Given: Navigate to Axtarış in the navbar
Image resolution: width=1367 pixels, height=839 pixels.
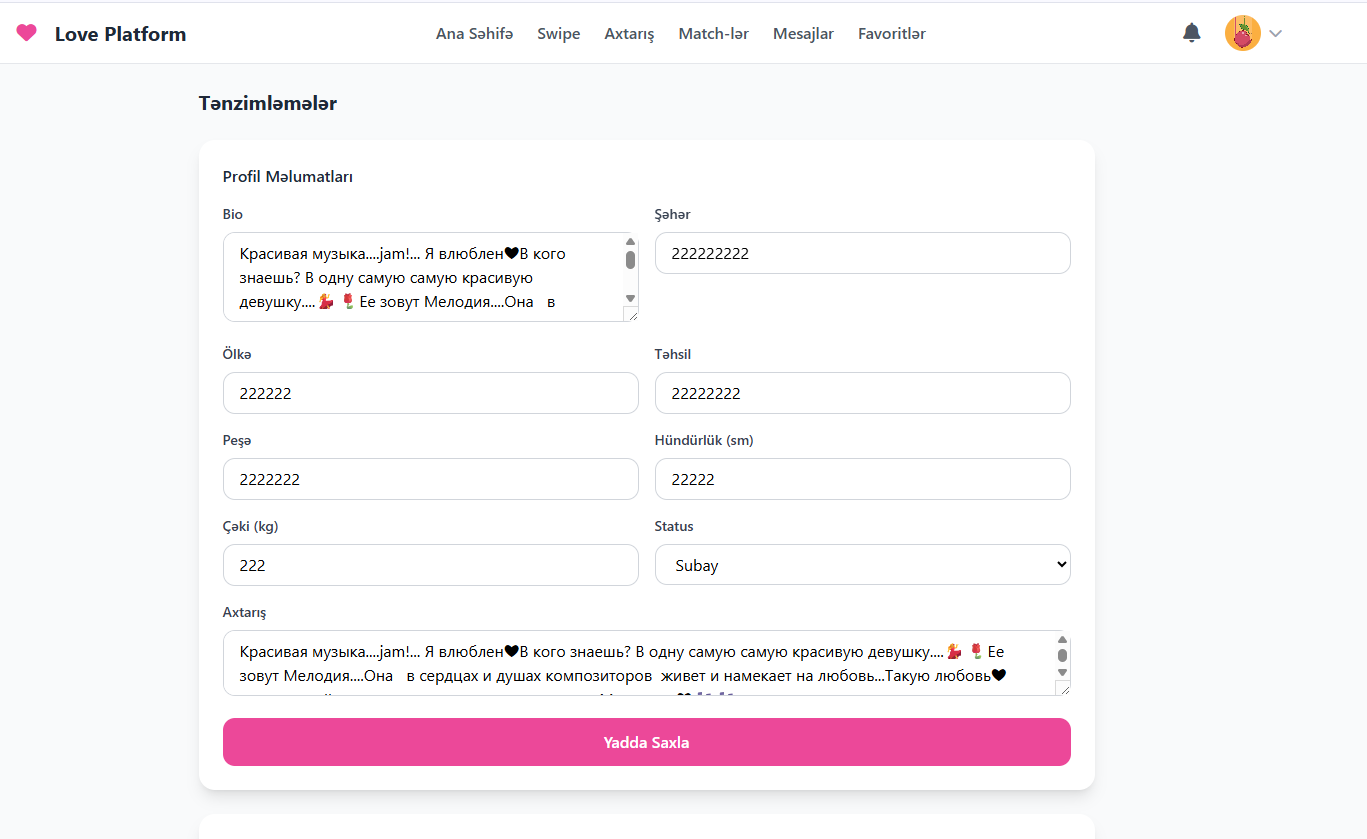Looking at the screenshot, I should tap(629, 34).
